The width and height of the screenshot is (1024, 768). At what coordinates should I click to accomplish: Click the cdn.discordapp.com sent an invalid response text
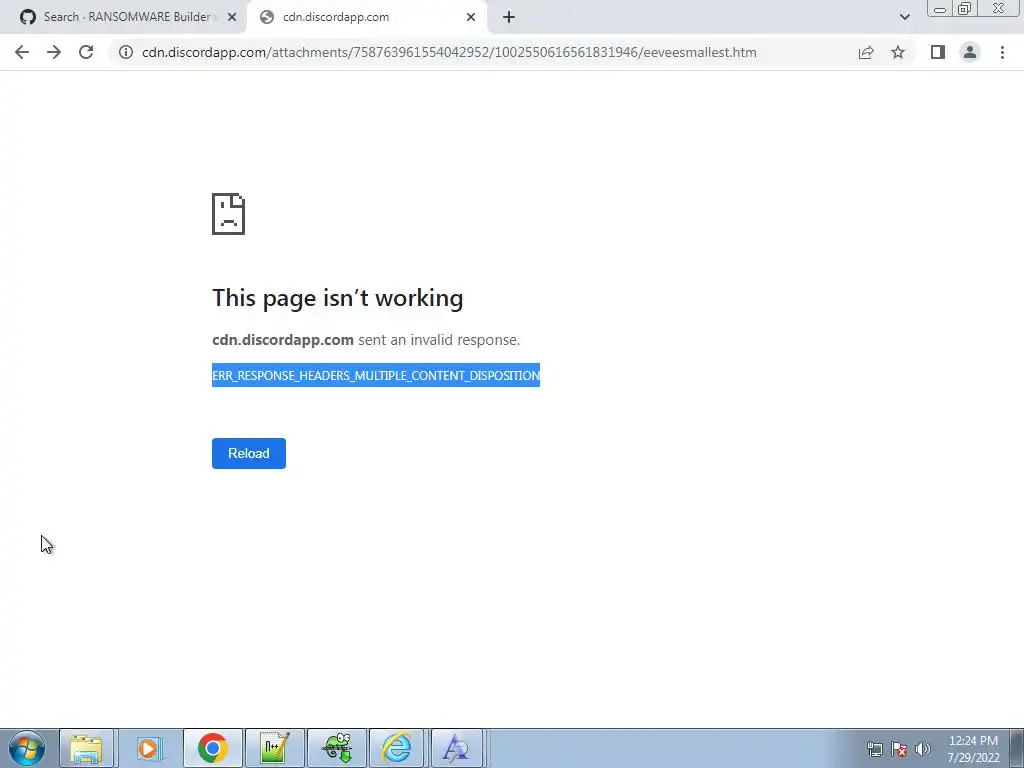pyautogui.click(x=366, y=340)
